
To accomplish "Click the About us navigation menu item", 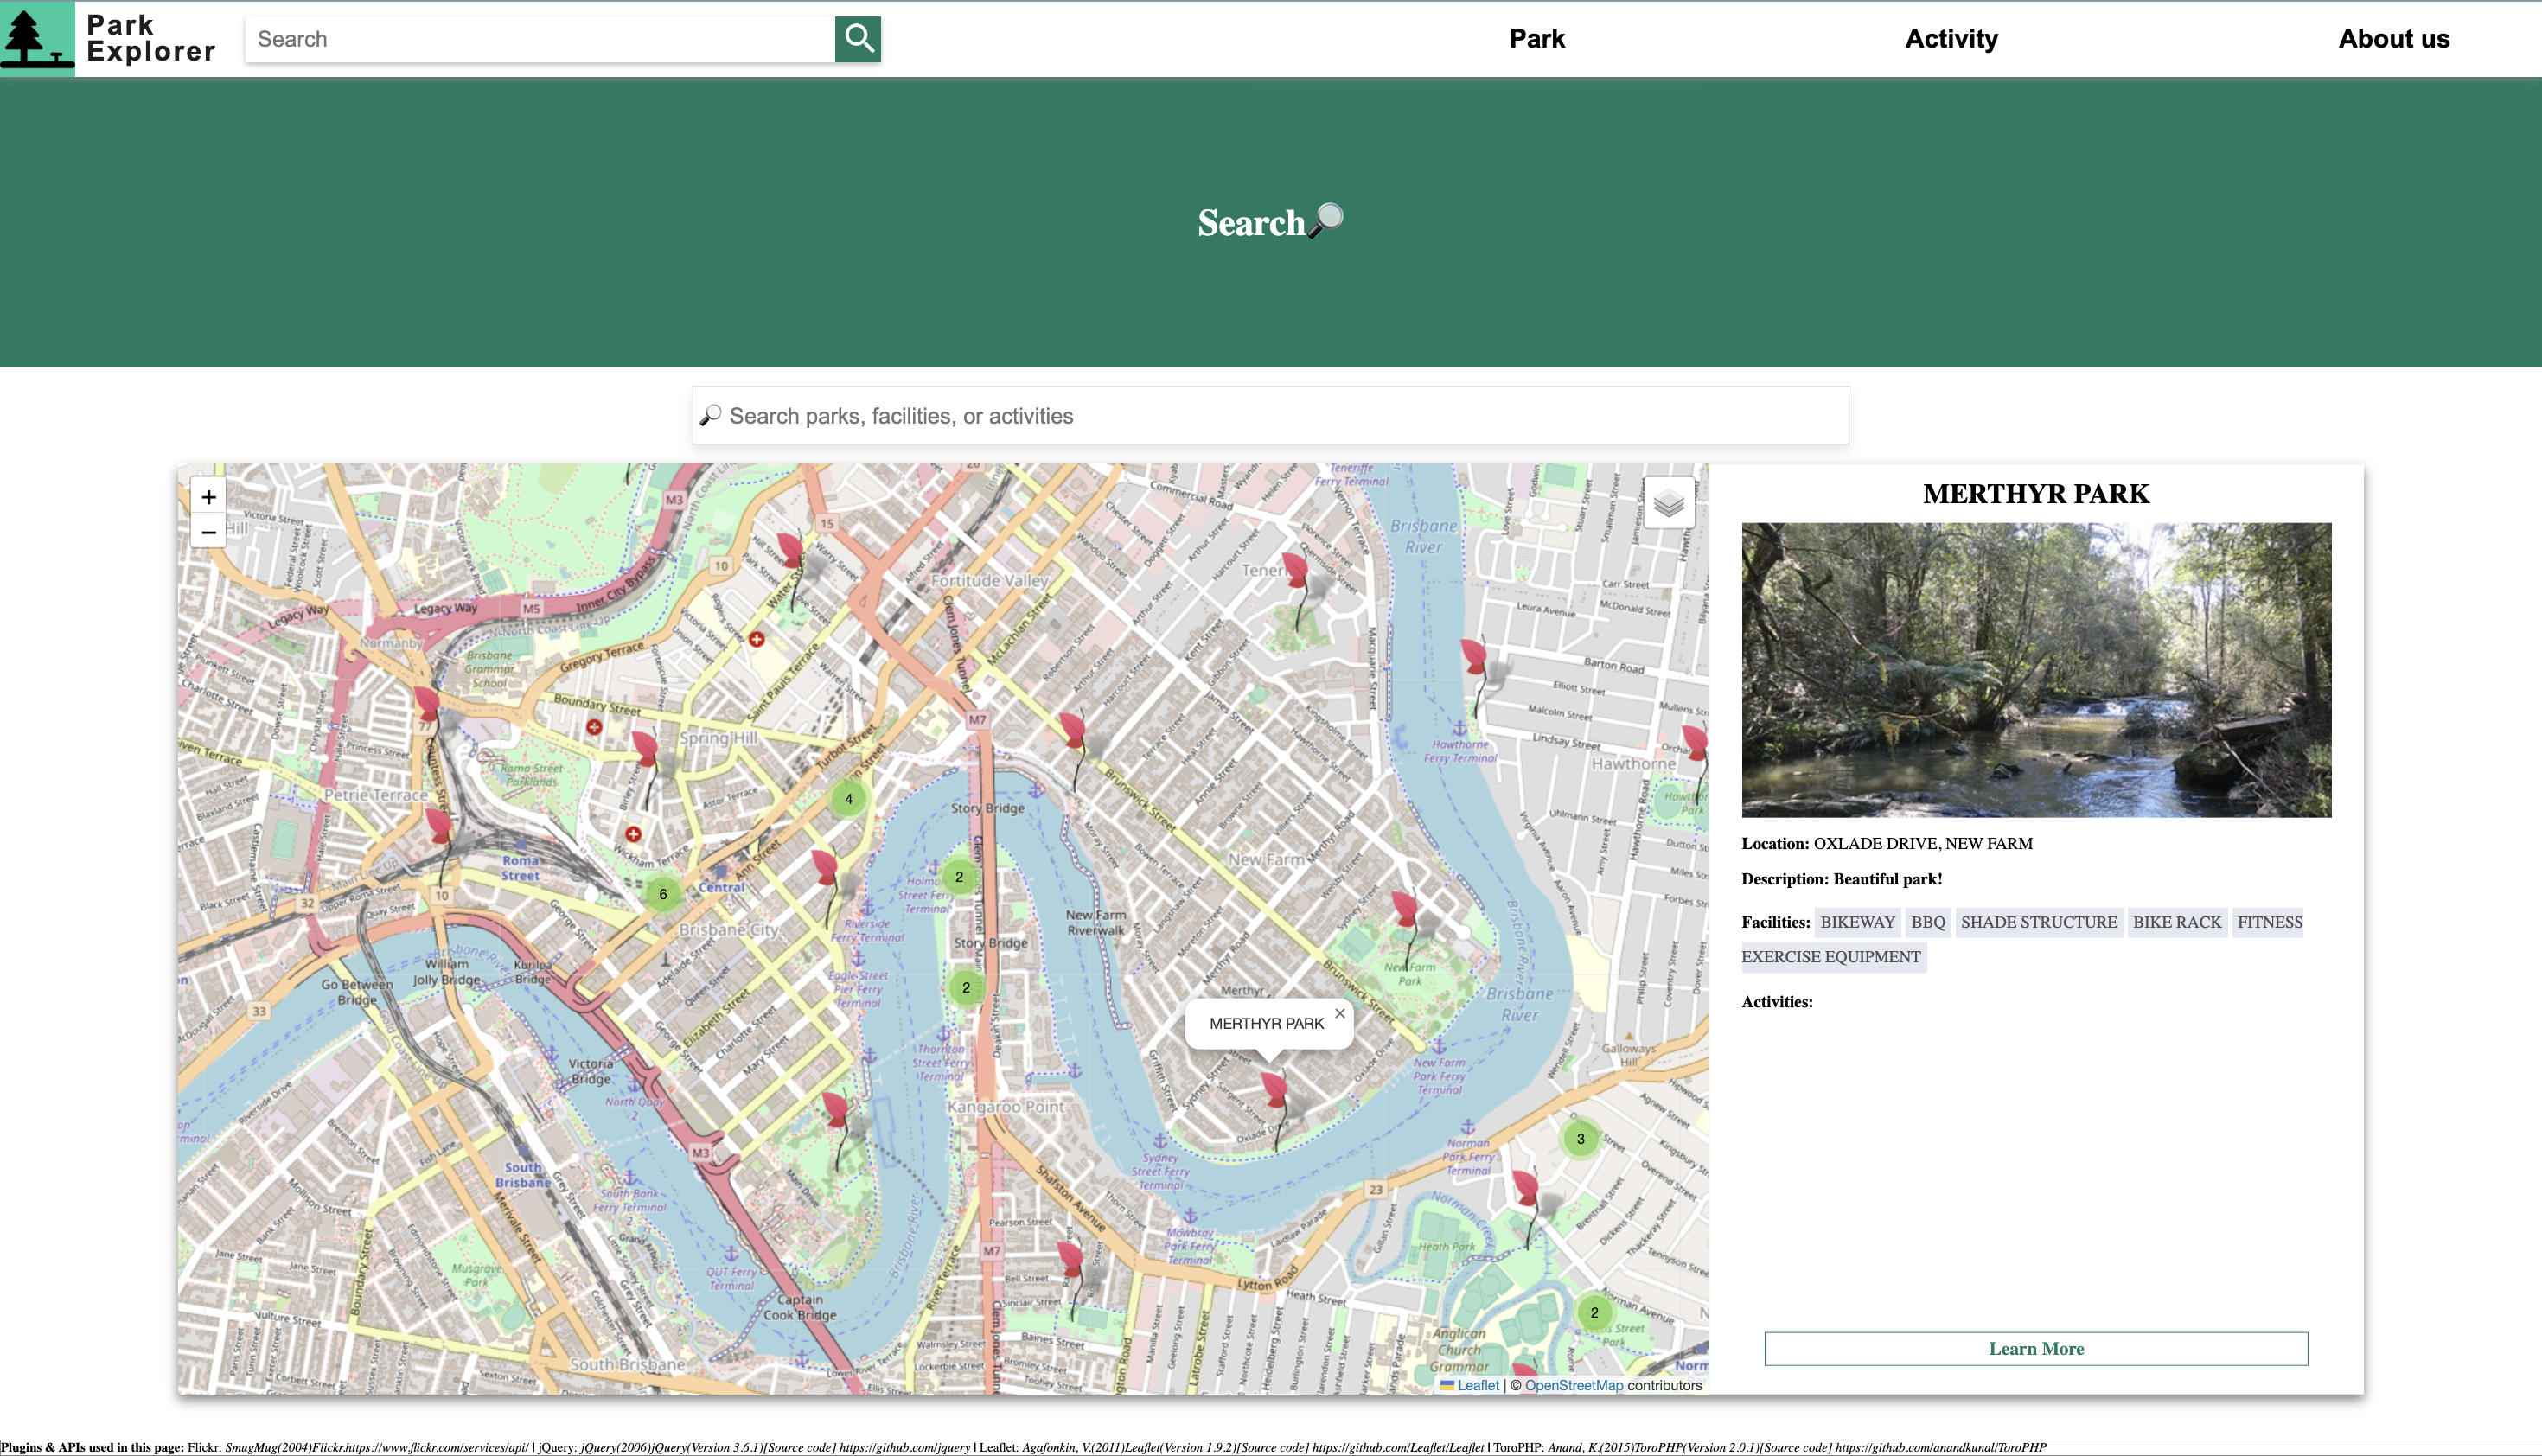I will [x=2393, y=38].
